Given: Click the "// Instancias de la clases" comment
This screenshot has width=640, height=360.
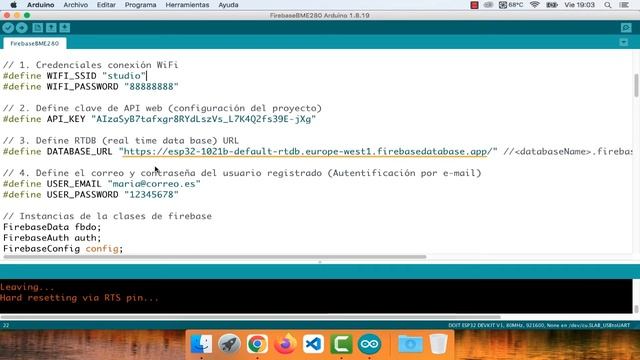Looking at the screenshot, I should [107, 216].
